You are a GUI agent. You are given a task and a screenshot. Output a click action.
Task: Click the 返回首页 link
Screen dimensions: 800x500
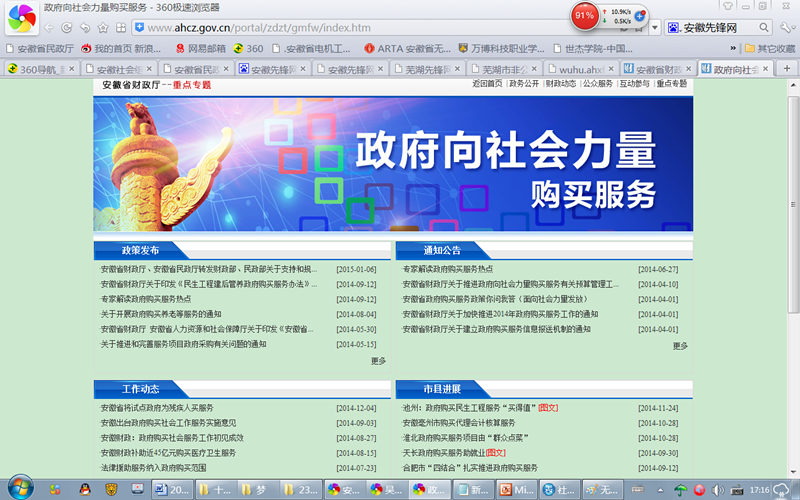coord(487,84)
